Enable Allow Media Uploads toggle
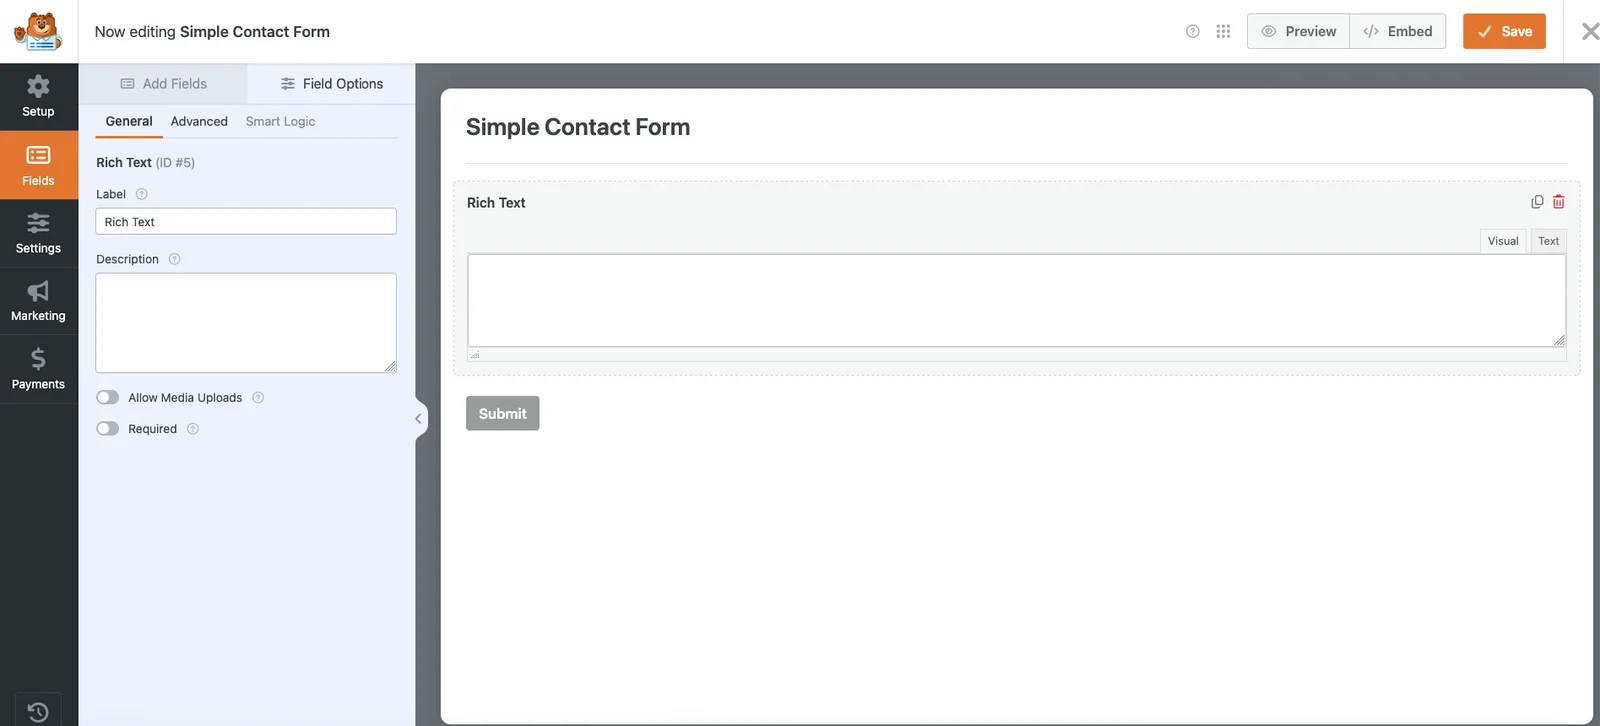1600x726 pixels. 108,398
